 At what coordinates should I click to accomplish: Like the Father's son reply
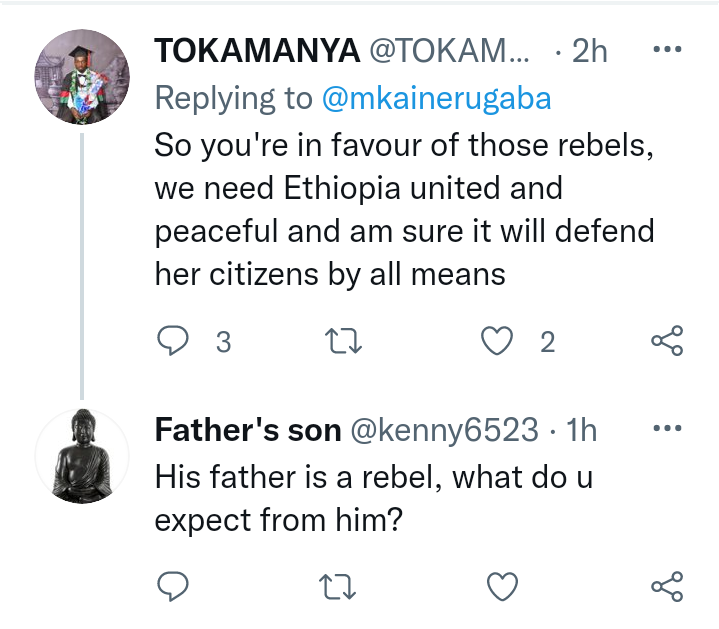click(502, 586)
